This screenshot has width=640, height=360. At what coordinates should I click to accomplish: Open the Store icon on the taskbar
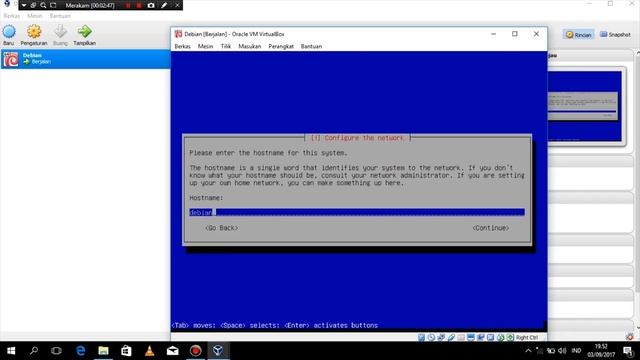pyautogui.click(x=126, y=351)
